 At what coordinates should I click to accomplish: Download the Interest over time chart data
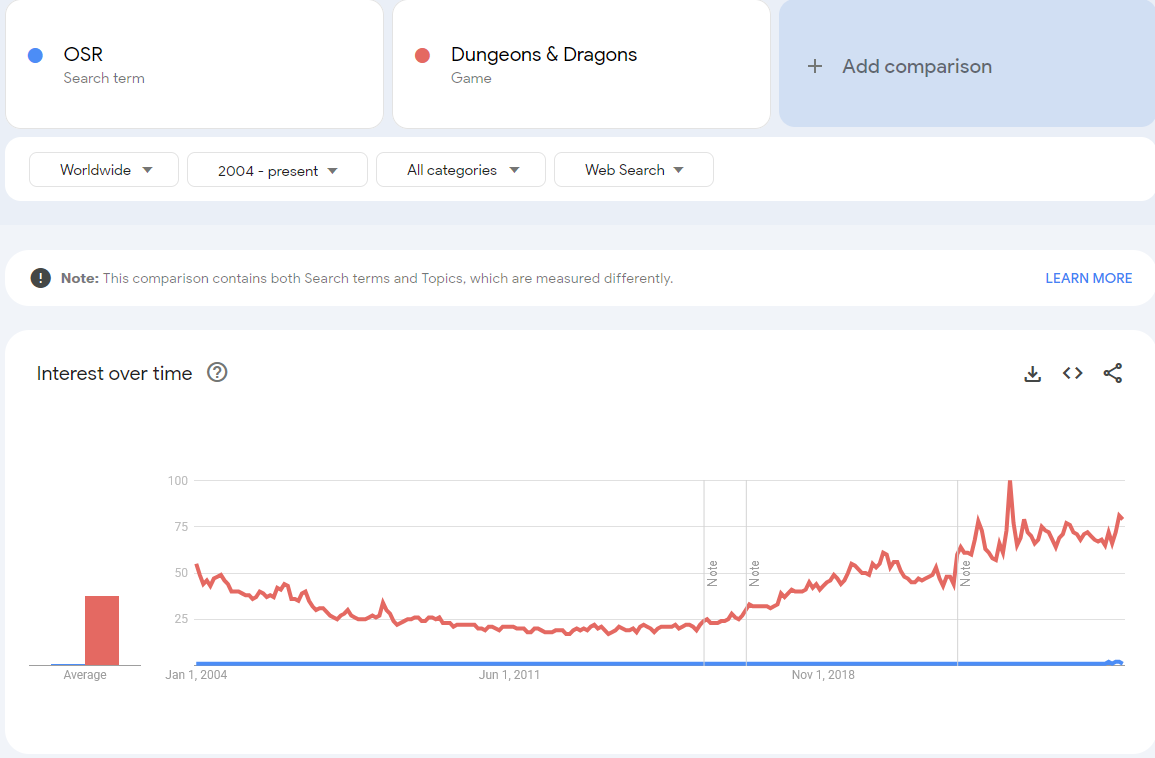(x=1033, y=374)
